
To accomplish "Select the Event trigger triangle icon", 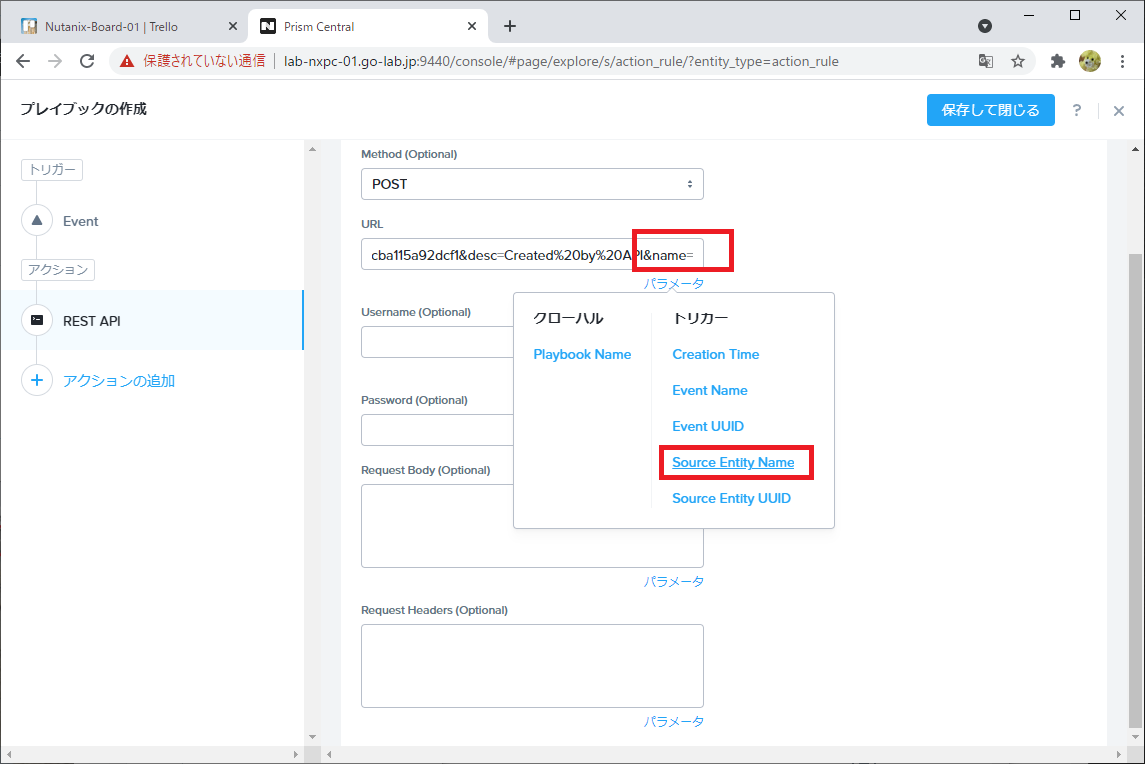I will pyautogui.click(x=37, y=221).
